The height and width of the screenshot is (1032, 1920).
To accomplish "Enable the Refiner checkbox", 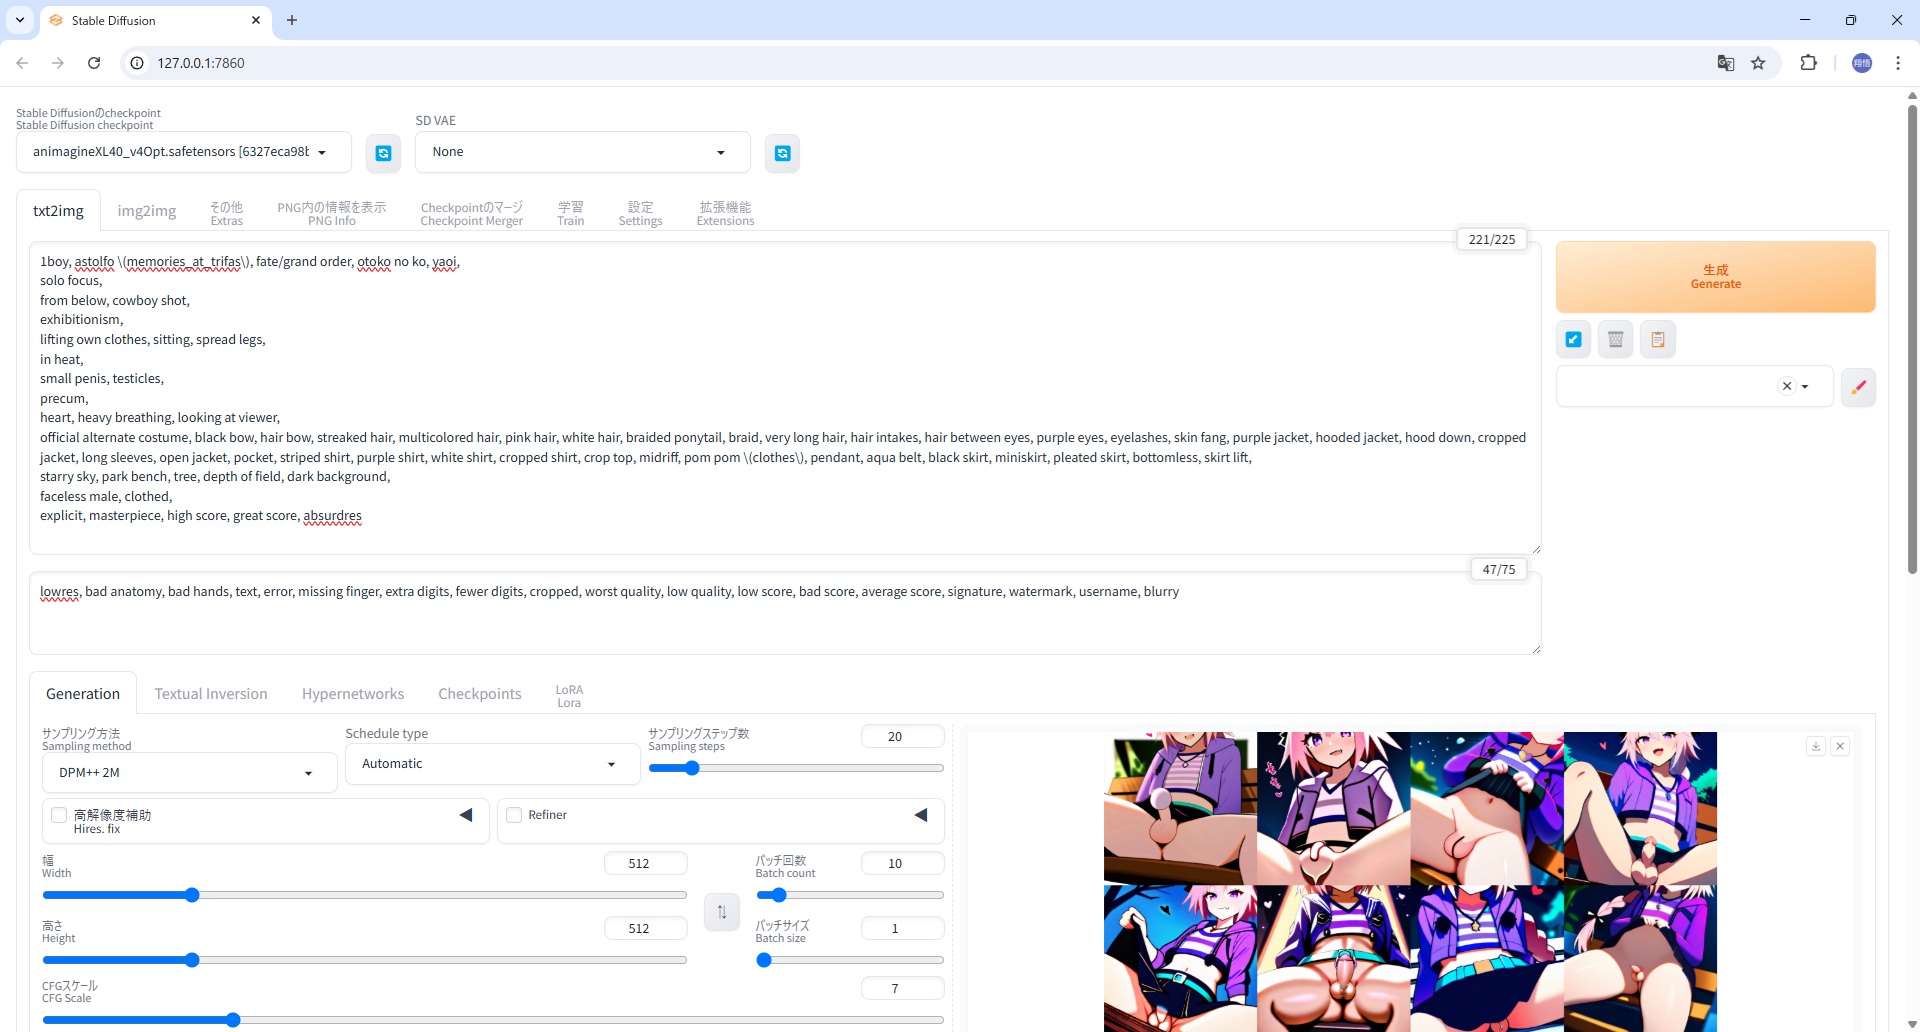I will pos(514,815).
